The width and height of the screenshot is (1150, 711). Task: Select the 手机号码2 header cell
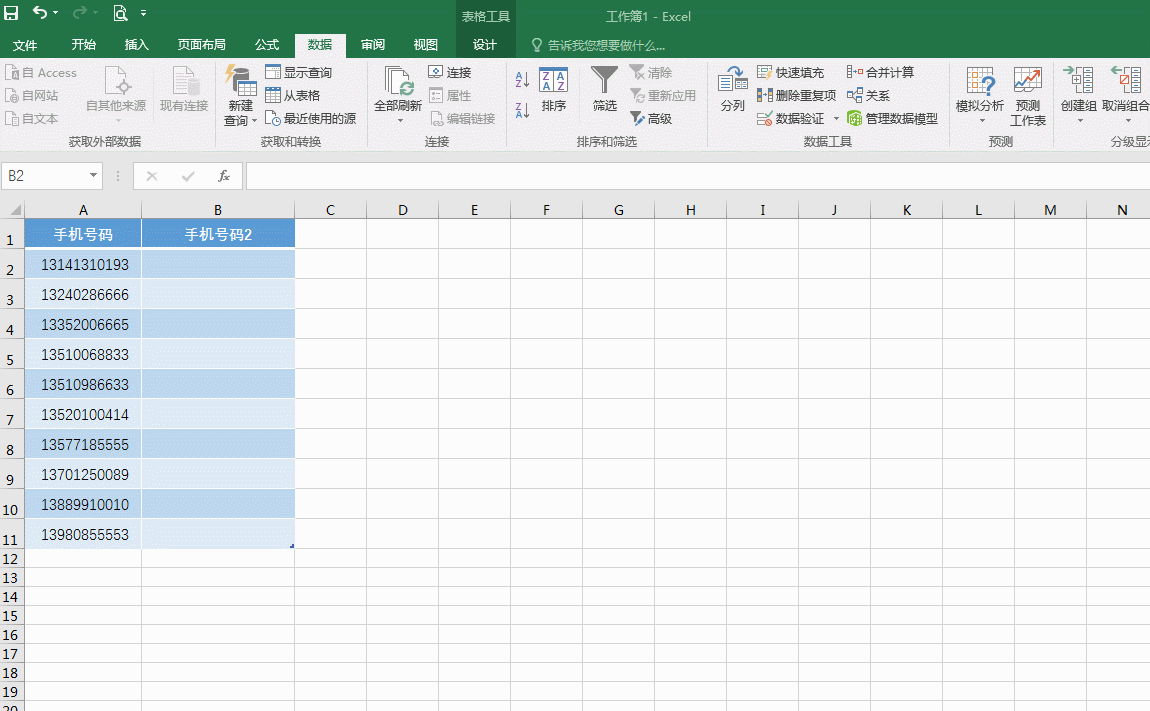pyautogui.click(x=218, y=234)
